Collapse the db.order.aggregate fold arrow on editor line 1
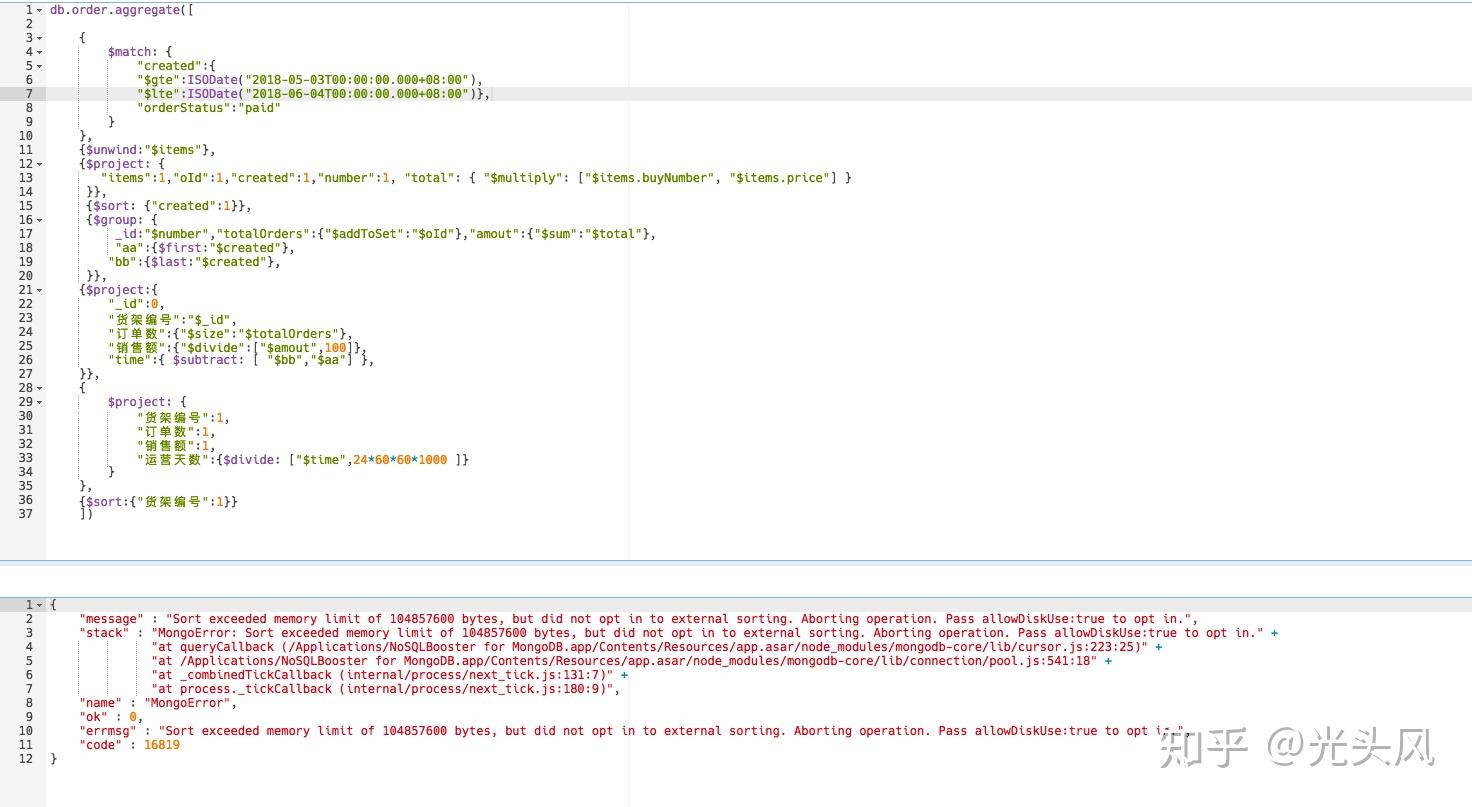Screen dimensions: 1472x807 point(40,10)
